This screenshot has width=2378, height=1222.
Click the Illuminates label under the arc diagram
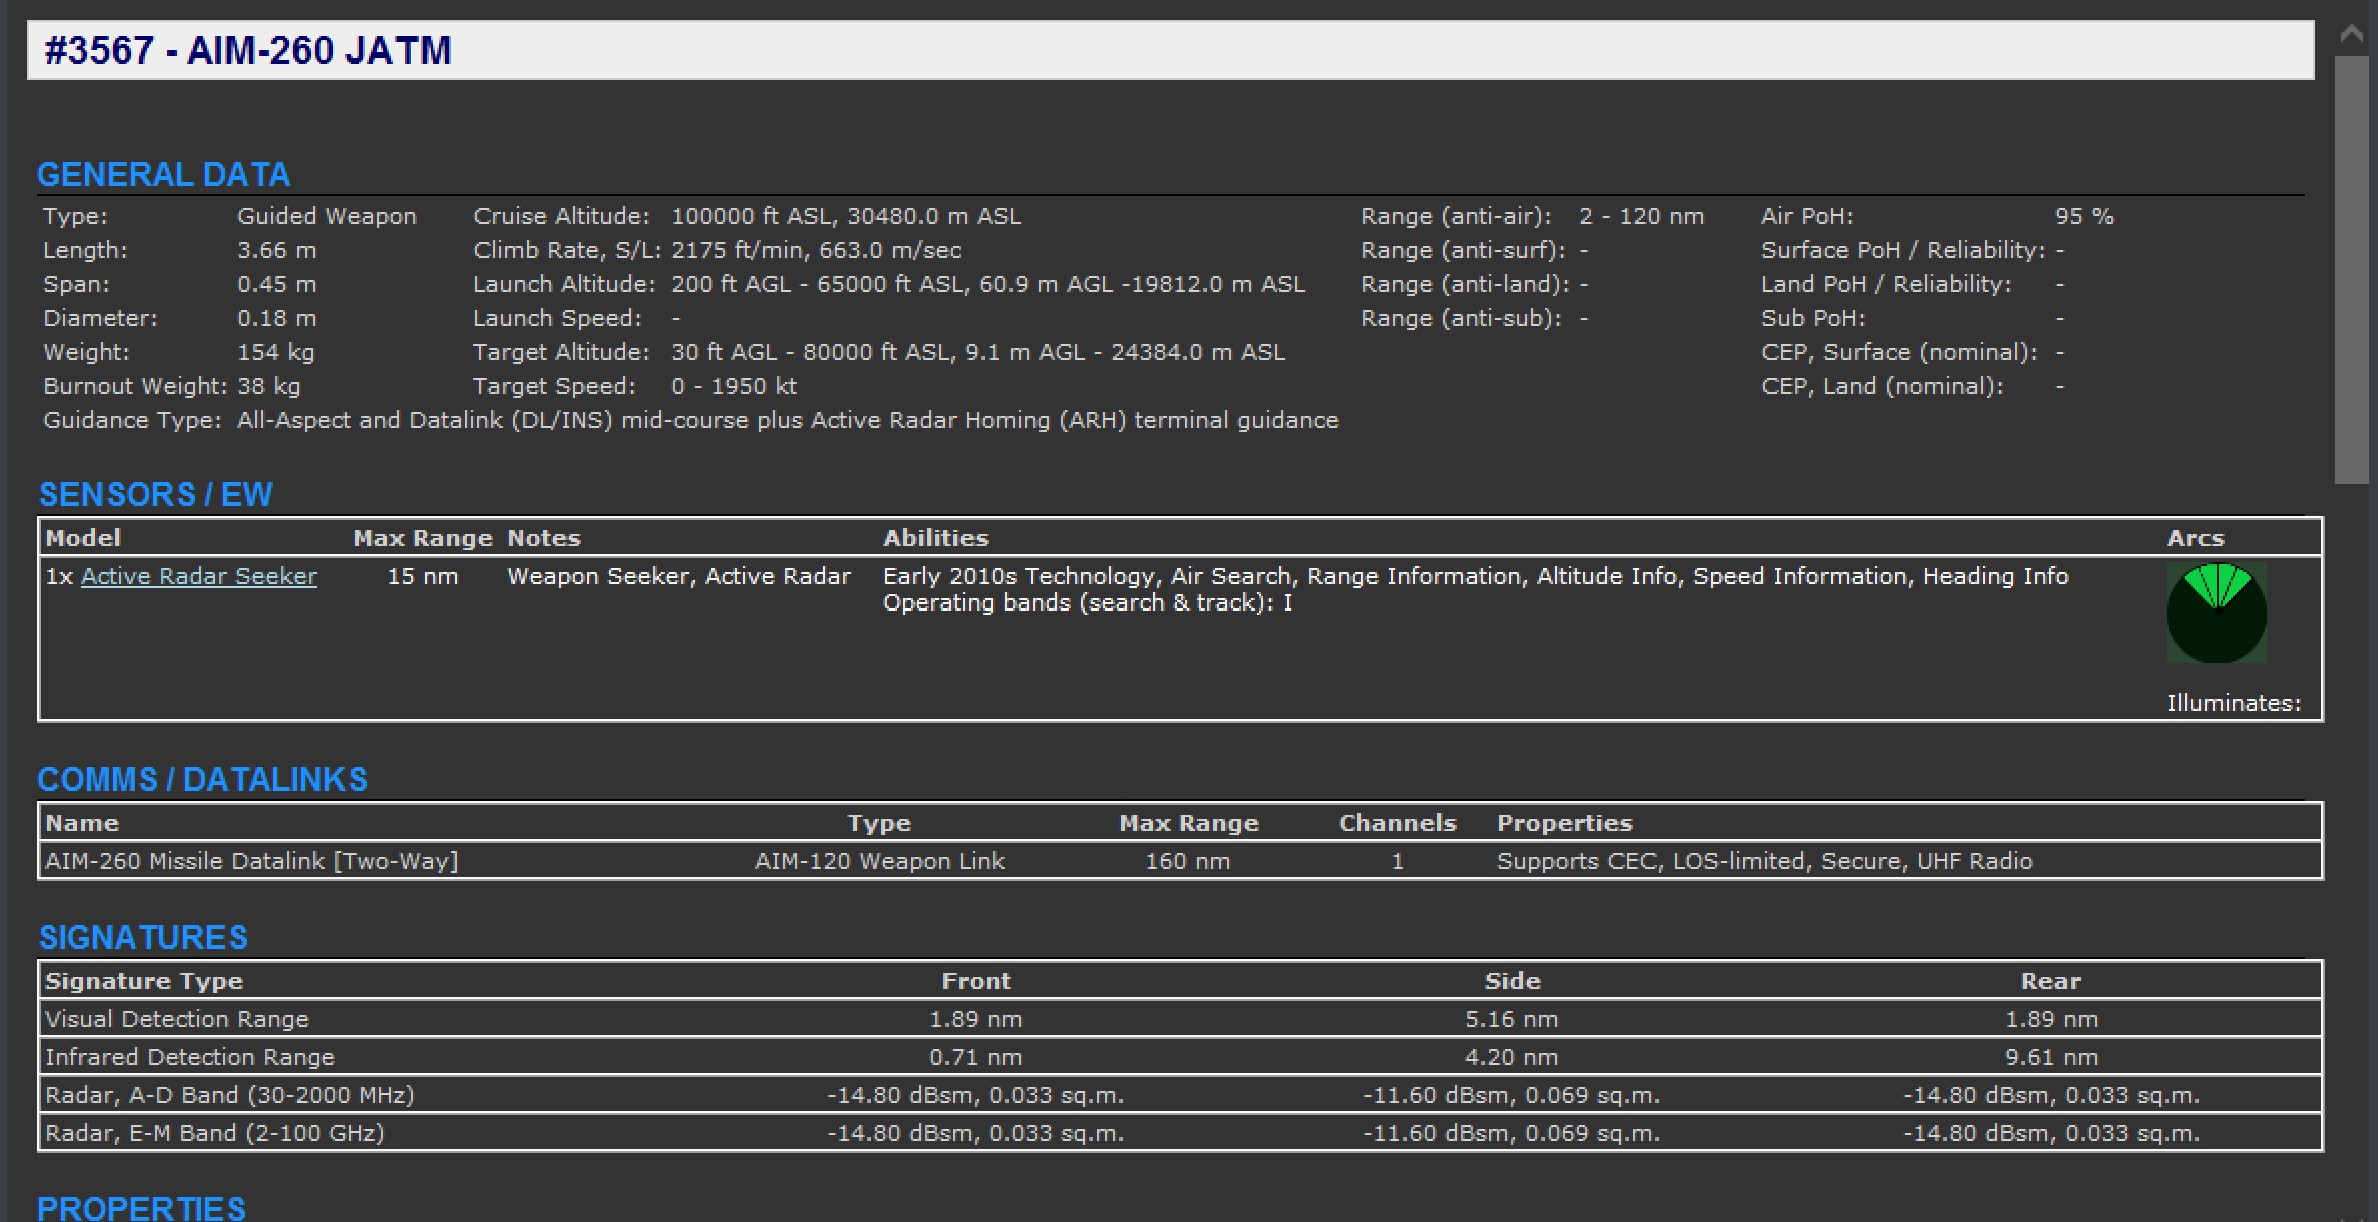coord(2234,703)
